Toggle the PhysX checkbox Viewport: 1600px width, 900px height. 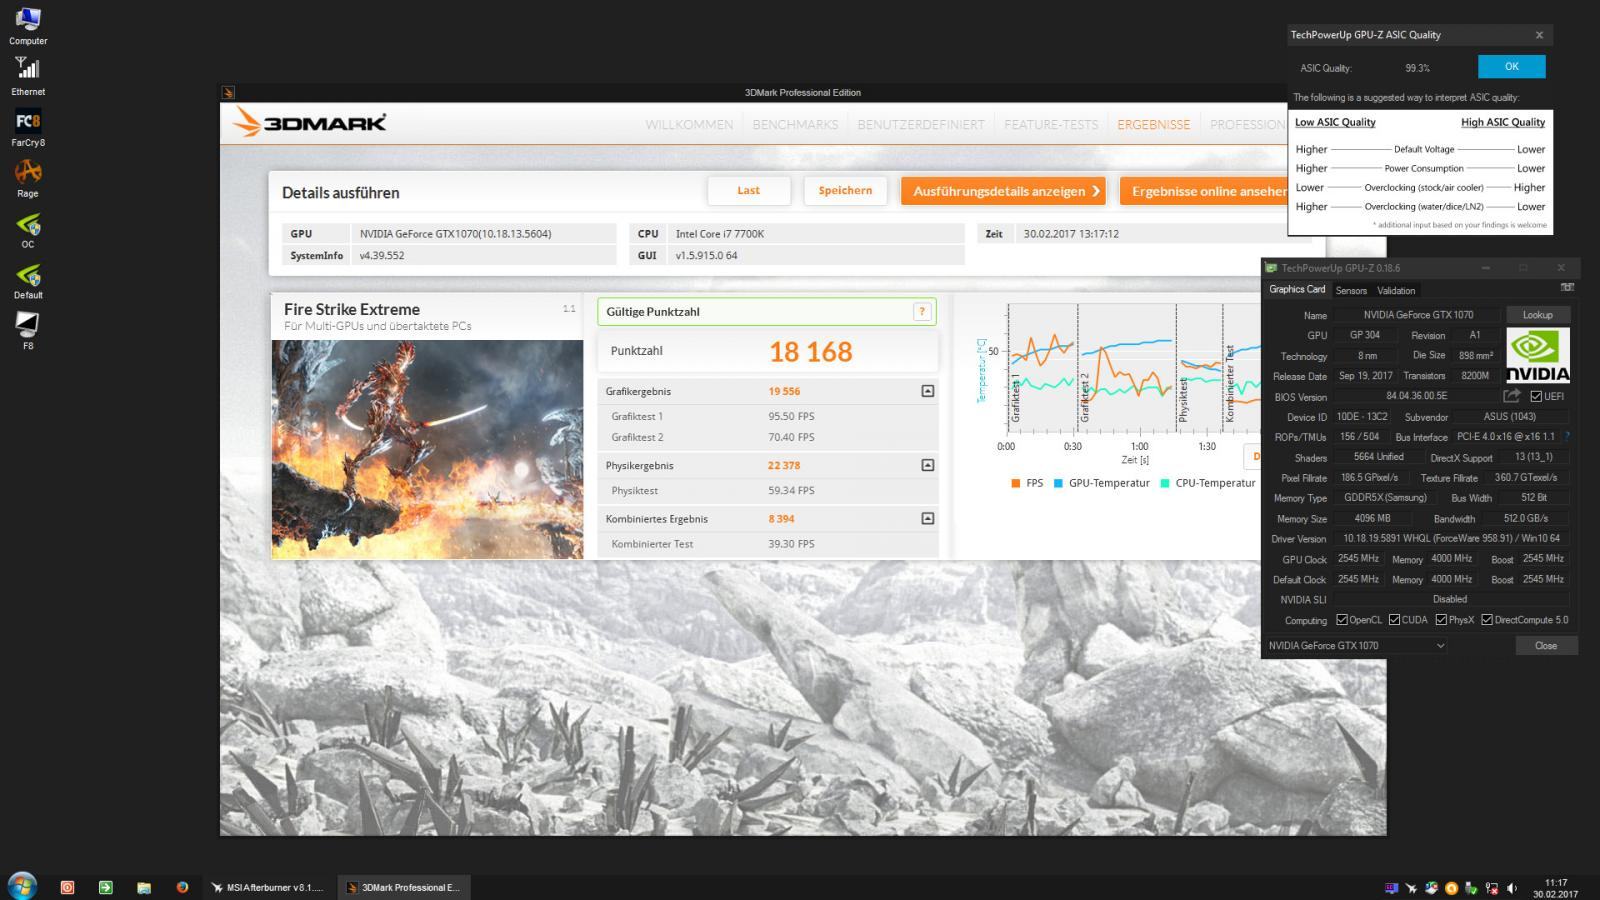pyautogui.click(x=1441, y=620)
